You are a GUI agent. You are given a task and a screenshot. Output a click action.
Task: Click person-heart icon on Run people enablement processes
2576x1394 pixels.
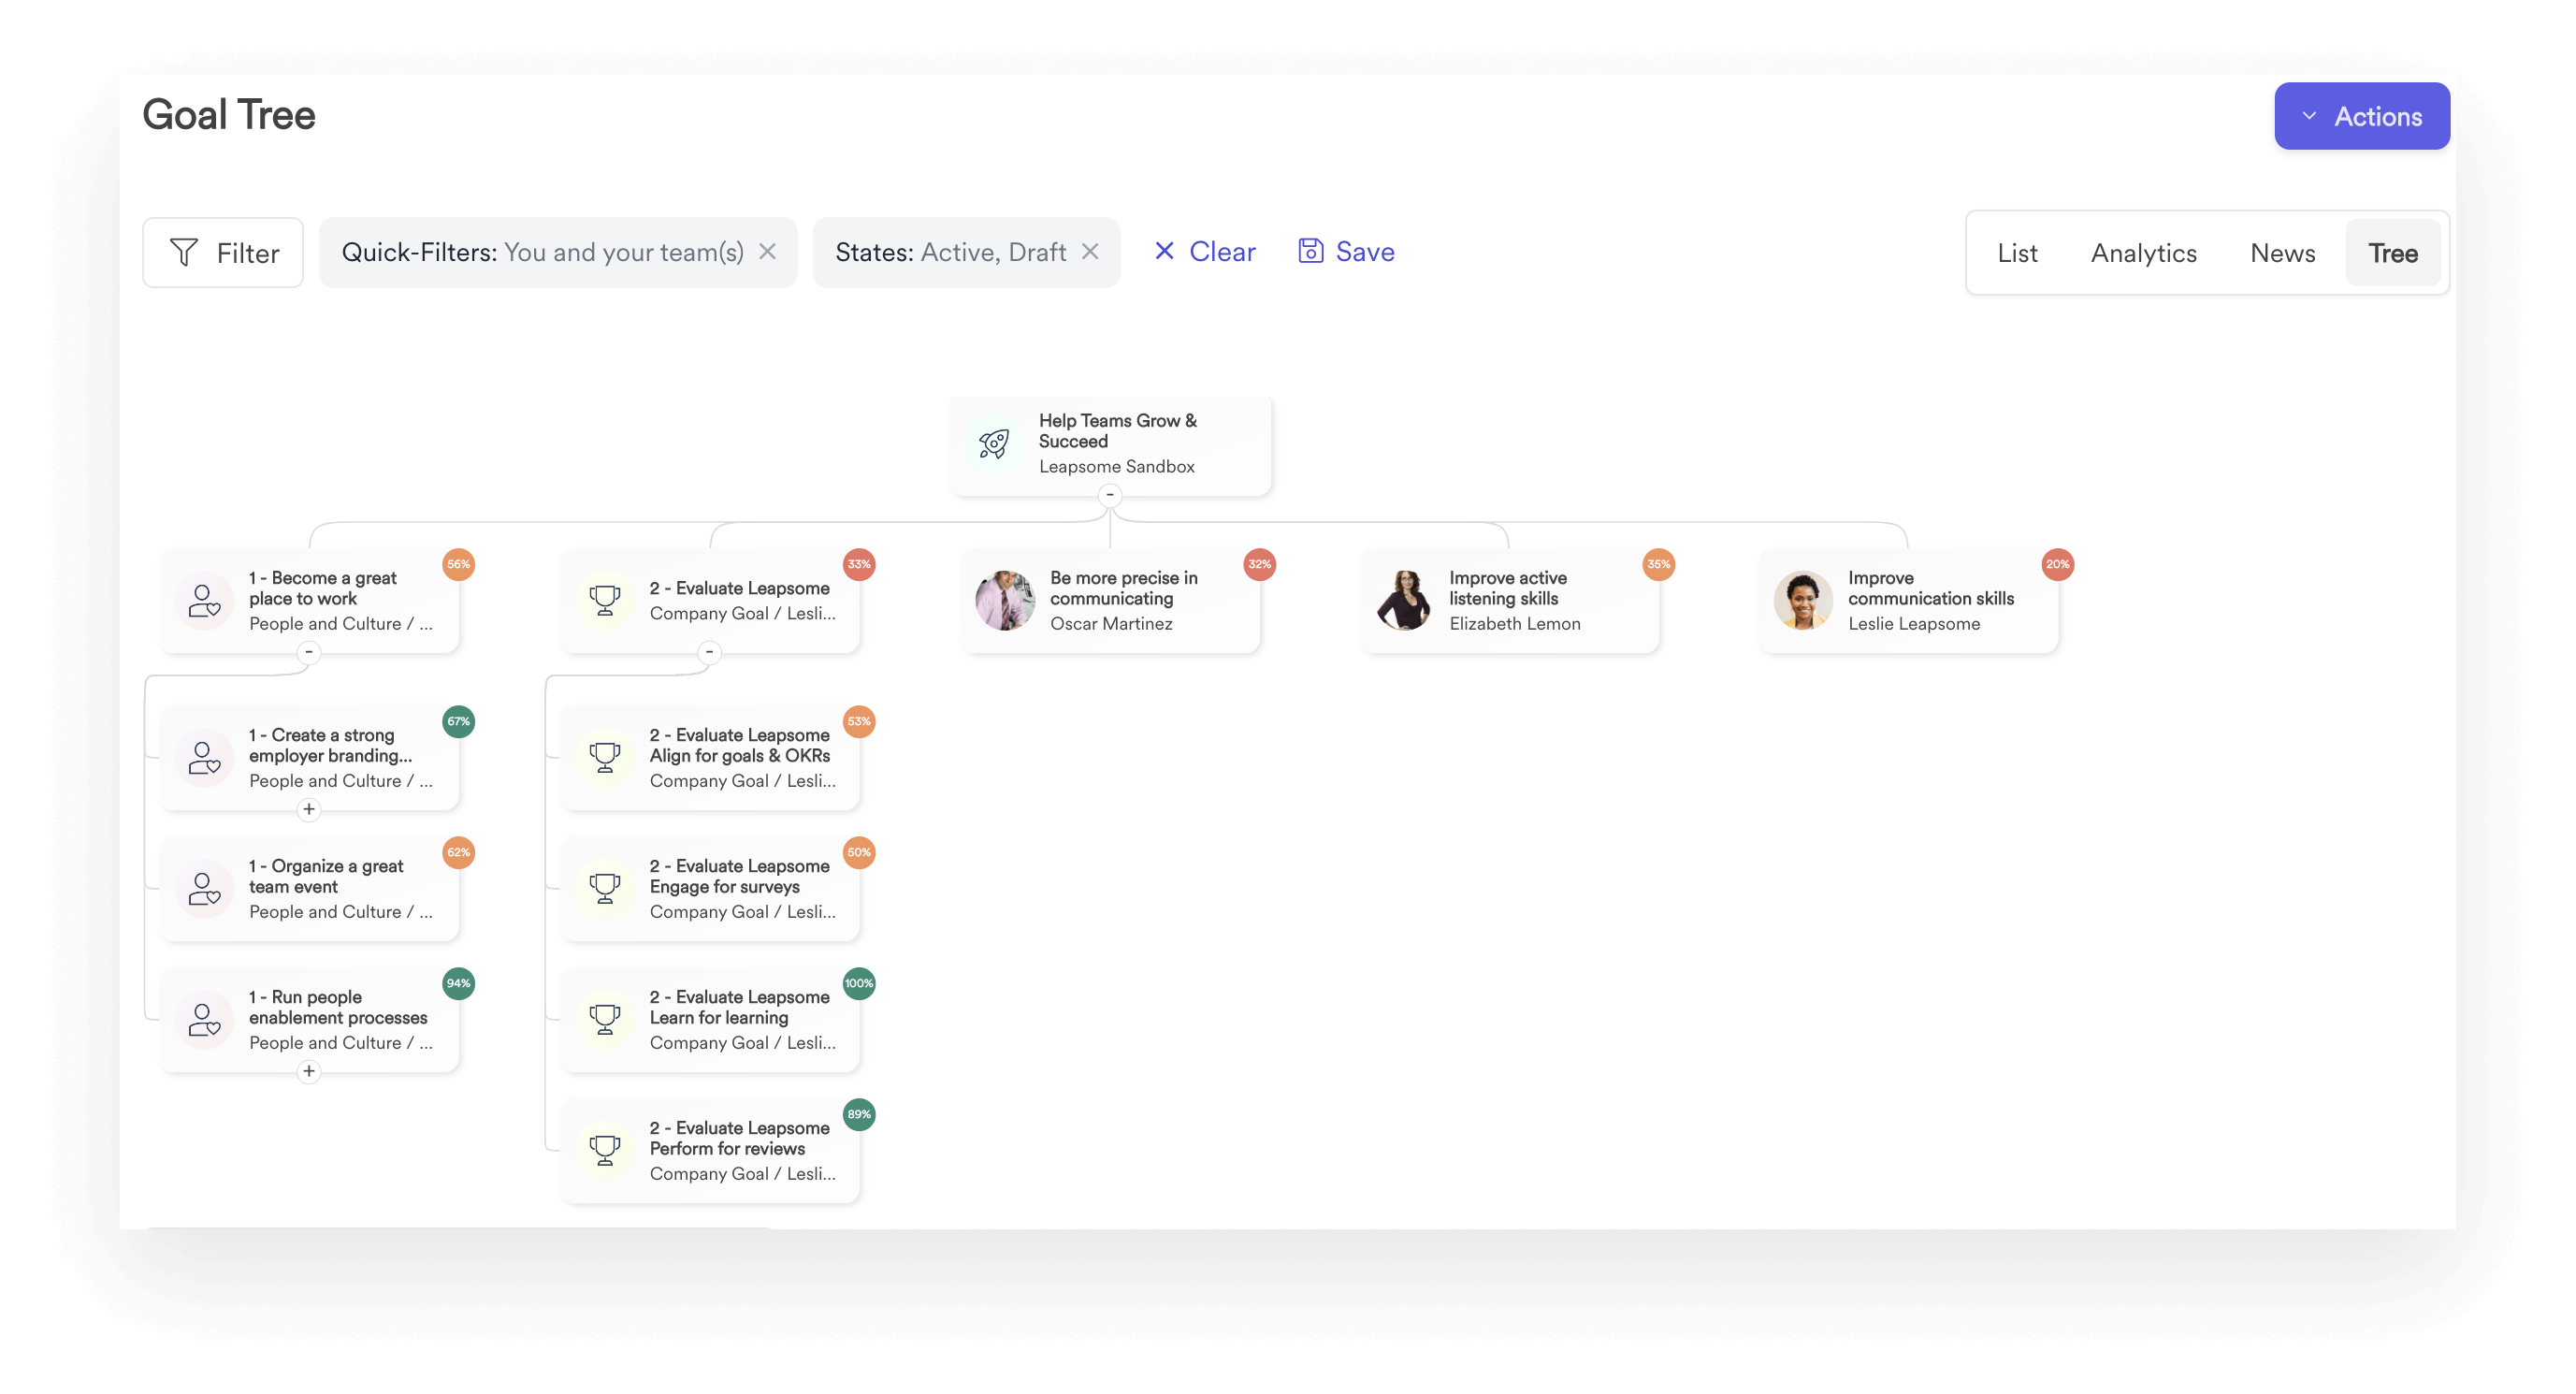(204, 1019)
